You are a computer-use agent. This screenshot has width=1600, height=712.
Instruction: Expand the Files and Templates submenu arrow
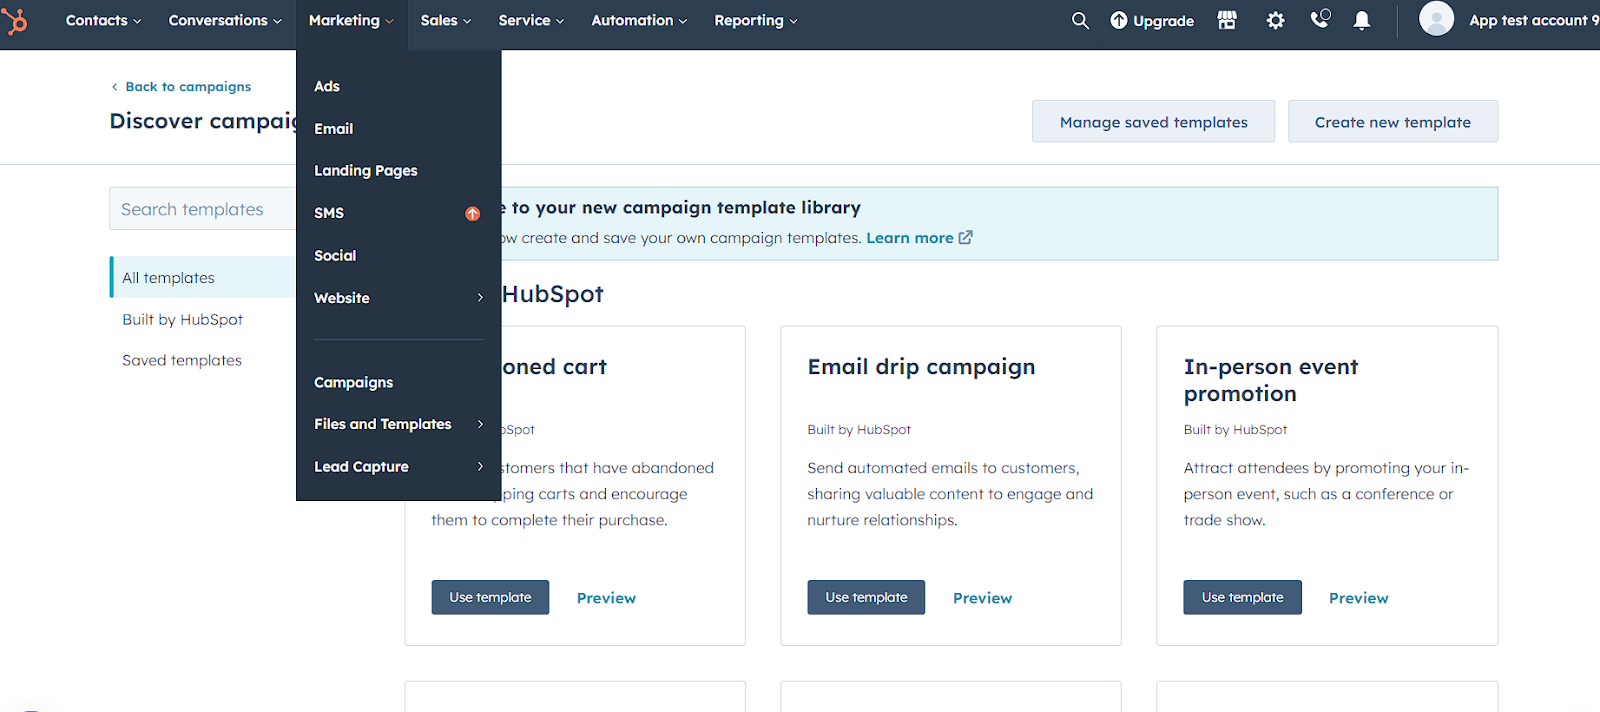coord(480,424)
